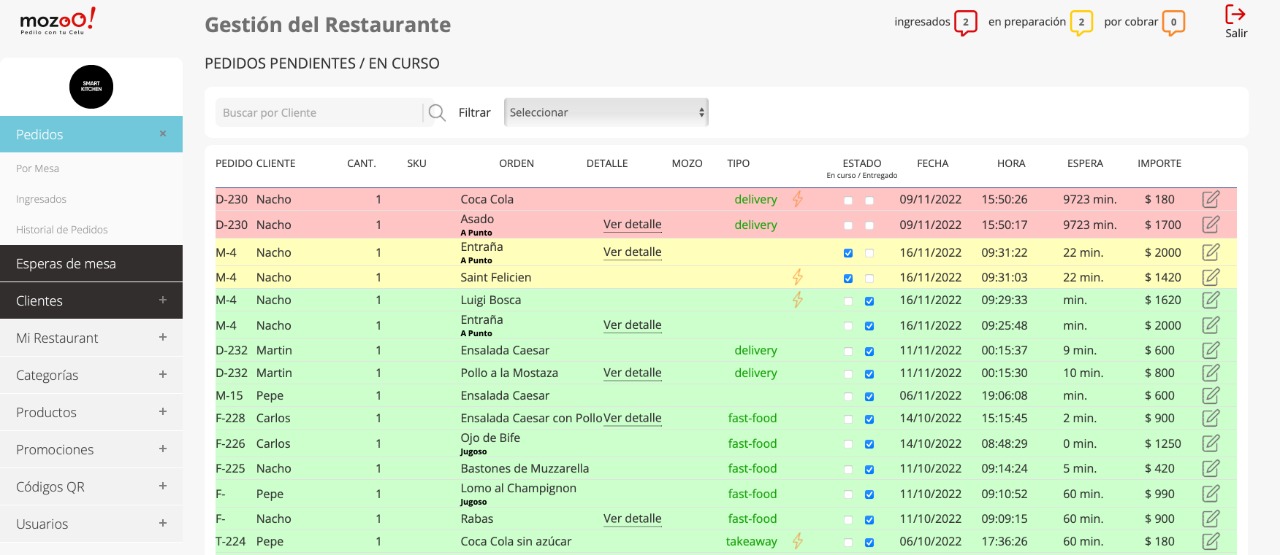1280x555 pixels.
Task: Click lightning icon on Coca Cola sin azúcar row
Action: click(x=798, y=541)
